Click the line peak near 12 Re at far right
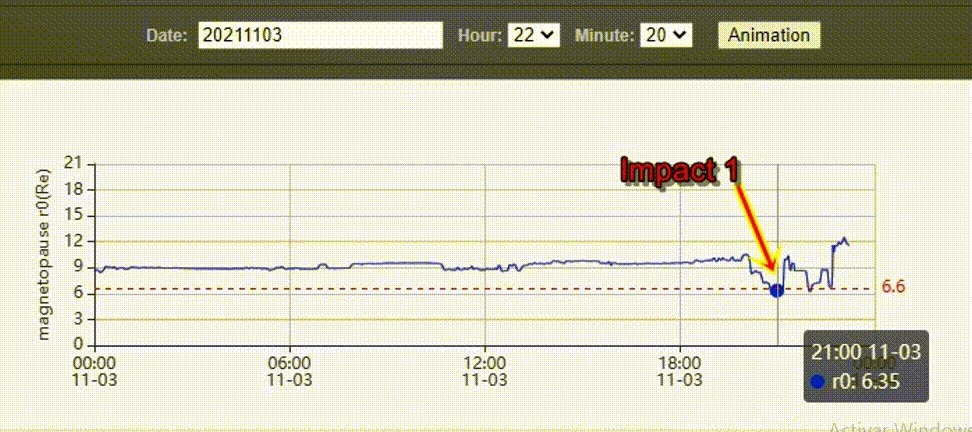 coord(844,239)
